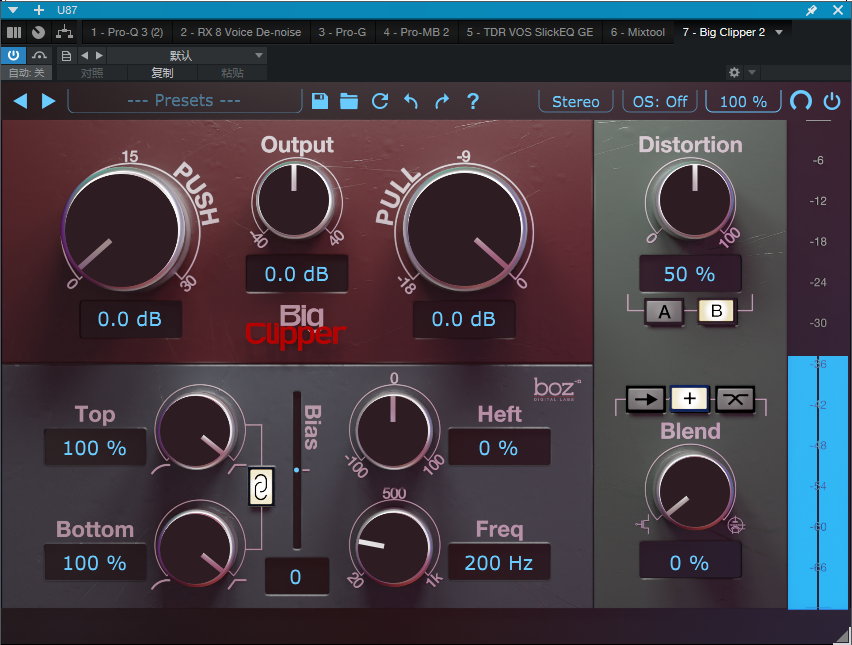This screenshot has width=852, height=645.
Task: Step to previous host preset arrow
Action: (x=84, y=55)
